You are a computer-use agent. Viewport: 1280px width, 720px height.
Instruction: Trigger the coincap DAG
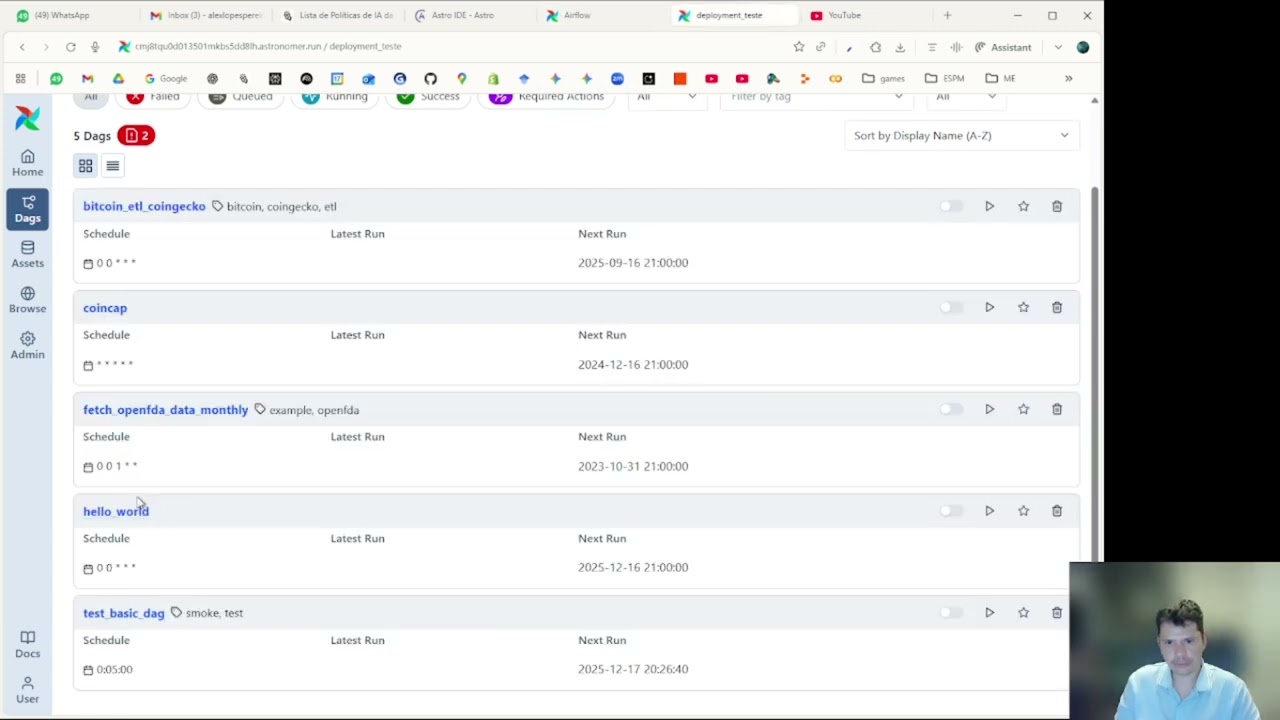(x=989, y=307)
